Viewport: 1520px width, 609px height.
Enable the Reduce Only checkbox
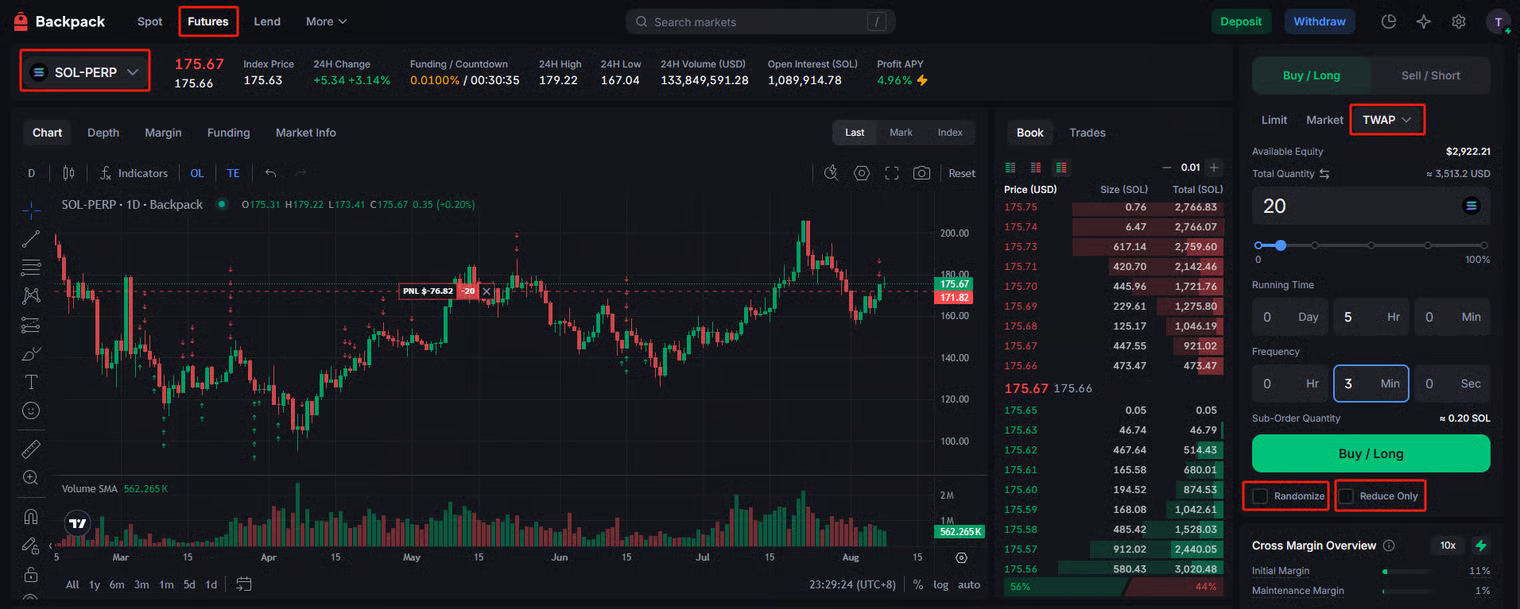tap(1346, 496)
